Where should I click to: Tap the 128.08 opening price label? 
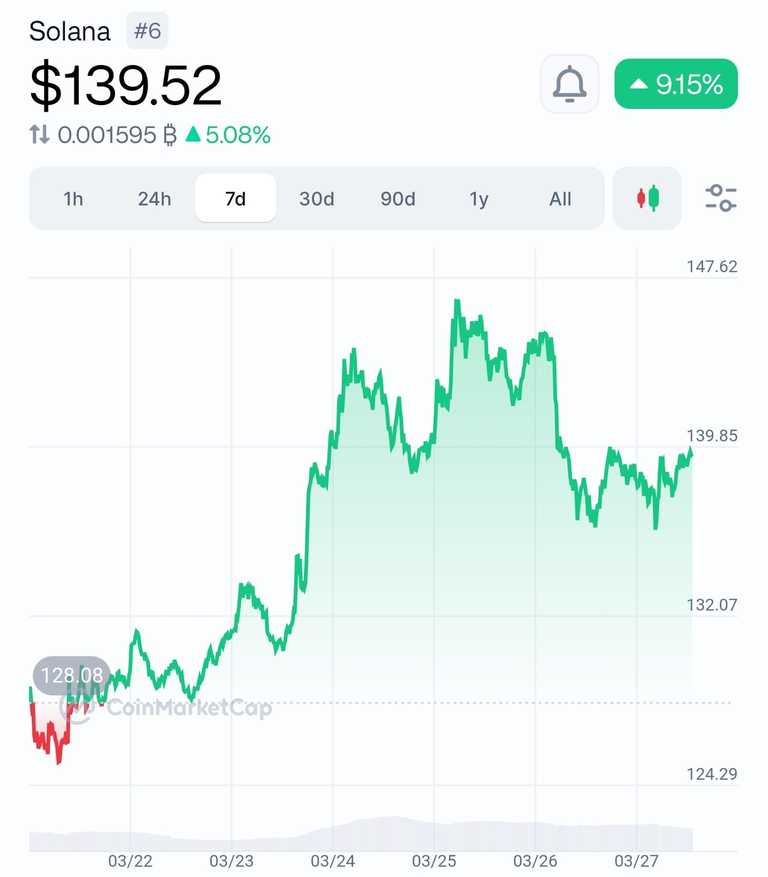(x=72, y=675)
